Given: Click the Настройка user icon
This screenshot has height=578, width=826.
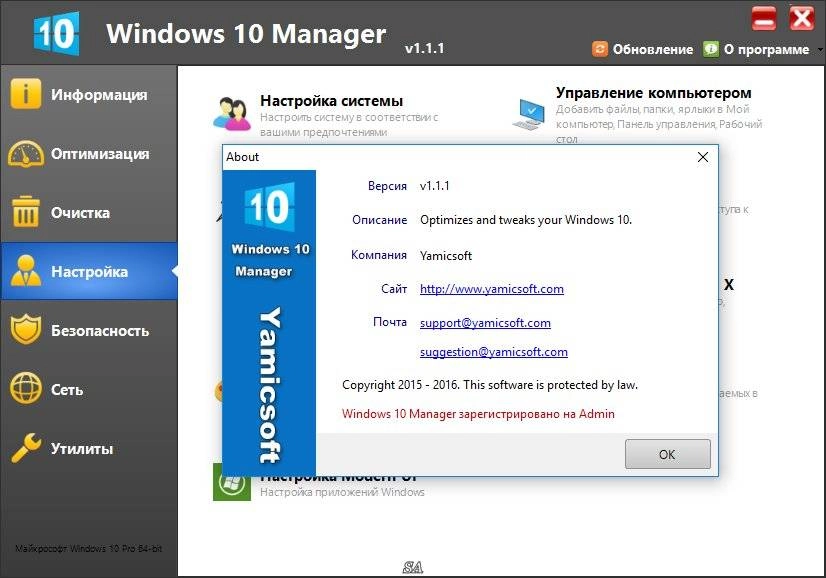Looking at the screenshot, I should click(25, 271).
